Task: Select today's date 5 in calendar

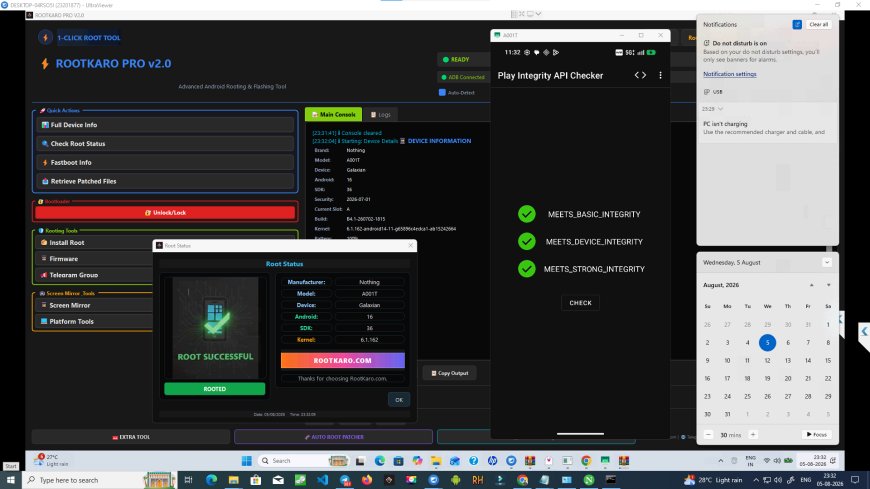Action: tap(767, 342)
